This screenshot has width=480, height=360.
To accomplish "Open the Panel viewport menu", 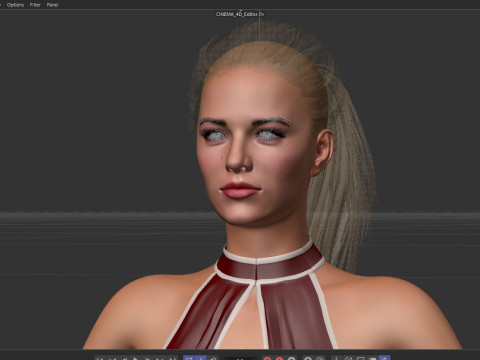I will click(52, 5).
